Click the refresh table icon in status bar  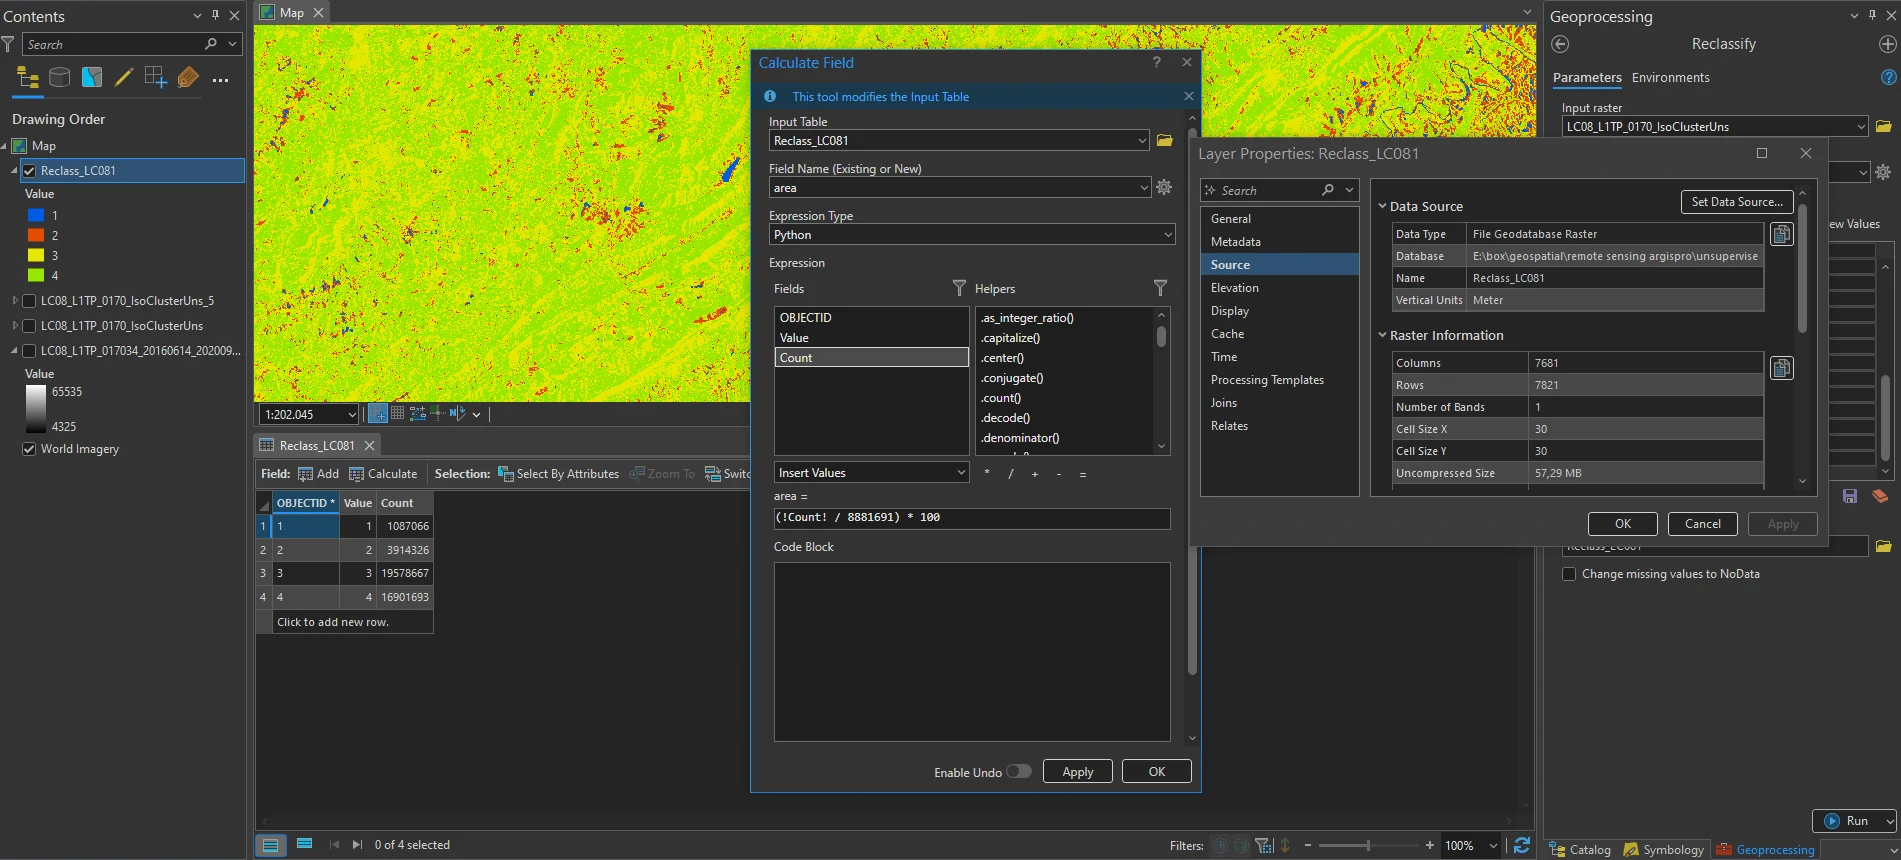(1521, 845)
